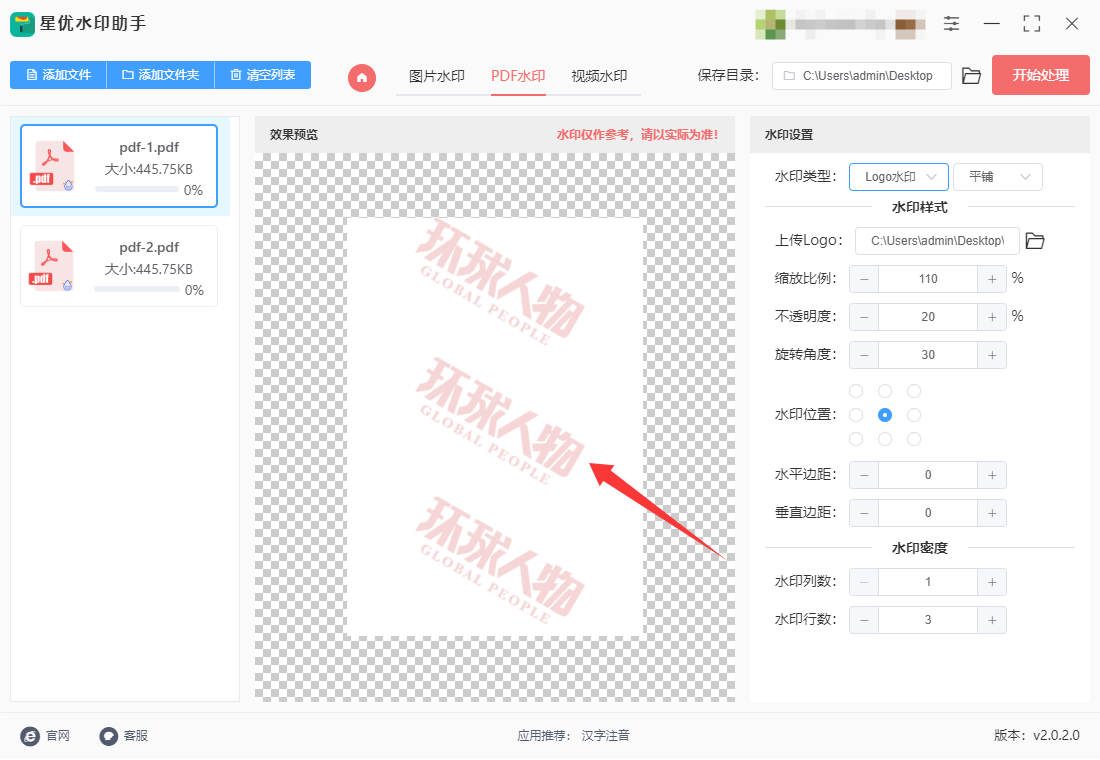Decrease the rotation angle (旋转角度)
The image size is (1100, 760).
(864, 354)
